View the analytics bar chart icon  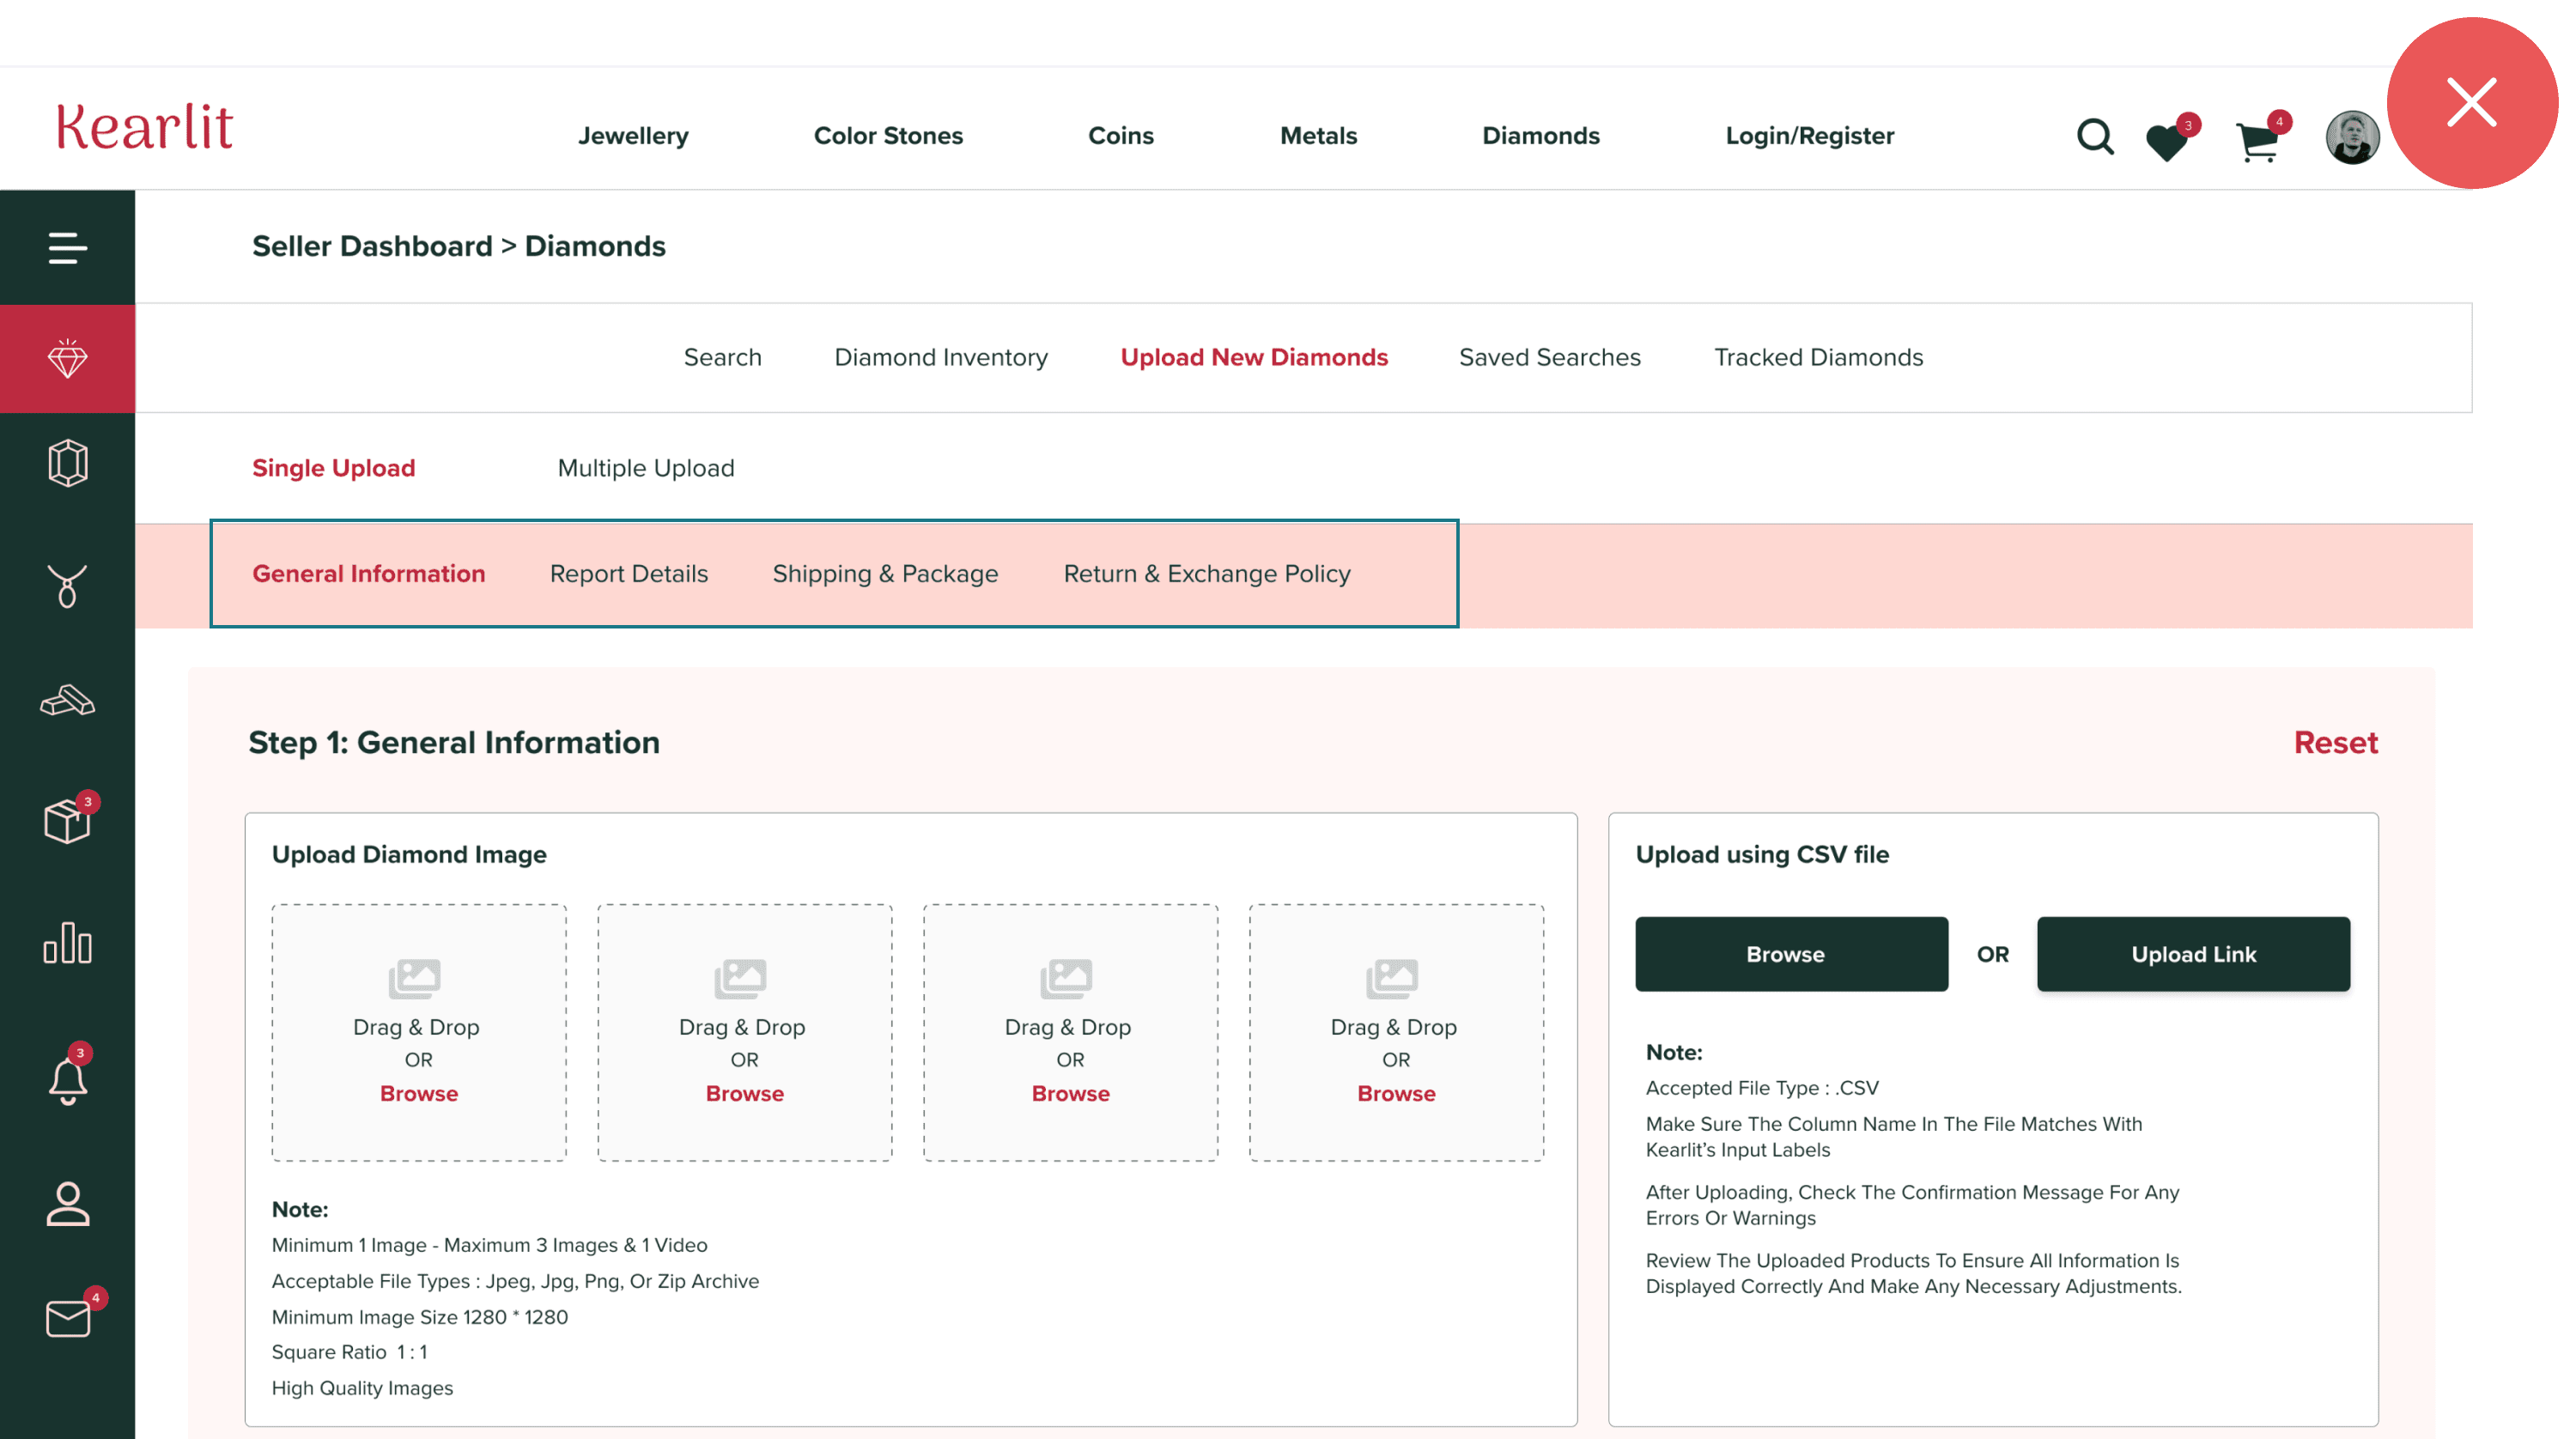[67, 943]
